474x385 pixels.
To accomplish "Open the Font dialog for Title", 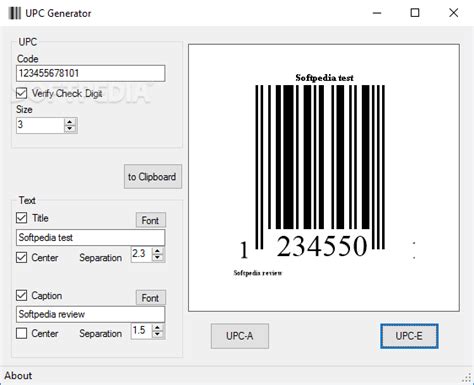I will [x=151, y=220].
